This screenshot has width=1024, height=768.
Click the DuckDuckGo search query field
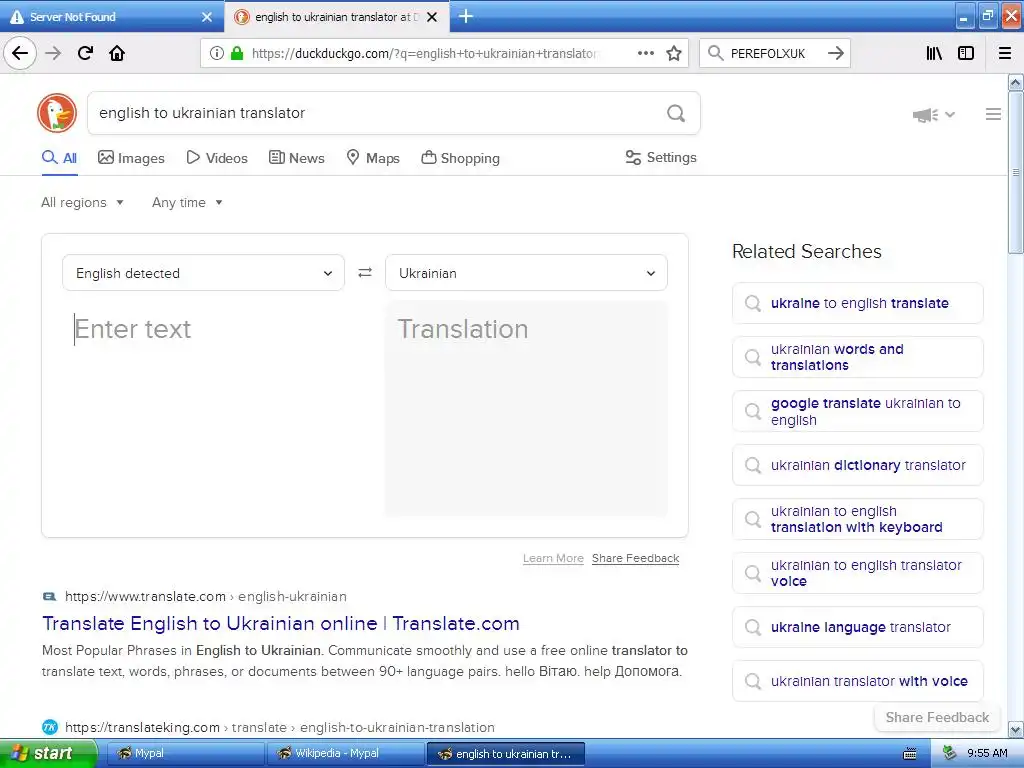(x=379, y=113)
